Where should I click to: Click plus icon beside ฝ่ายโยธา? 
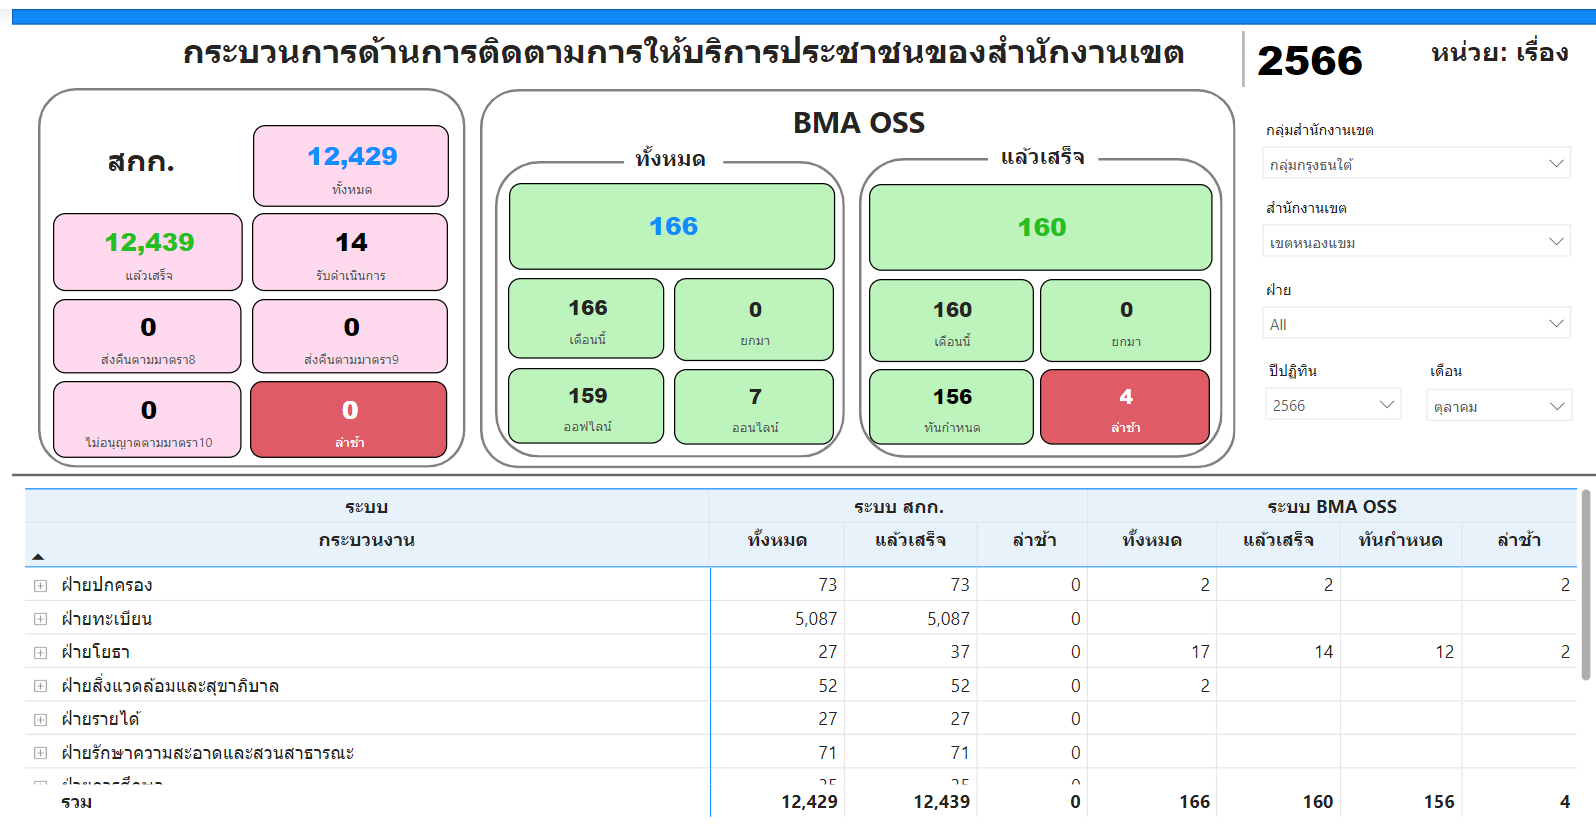(40, 653)
